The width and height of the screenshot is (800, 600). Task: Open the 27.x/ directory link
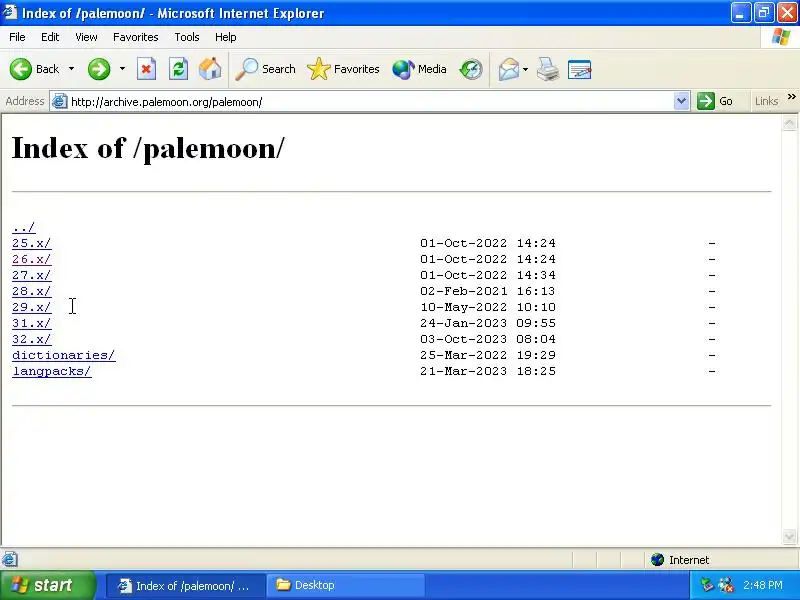(x=32, y=276)
